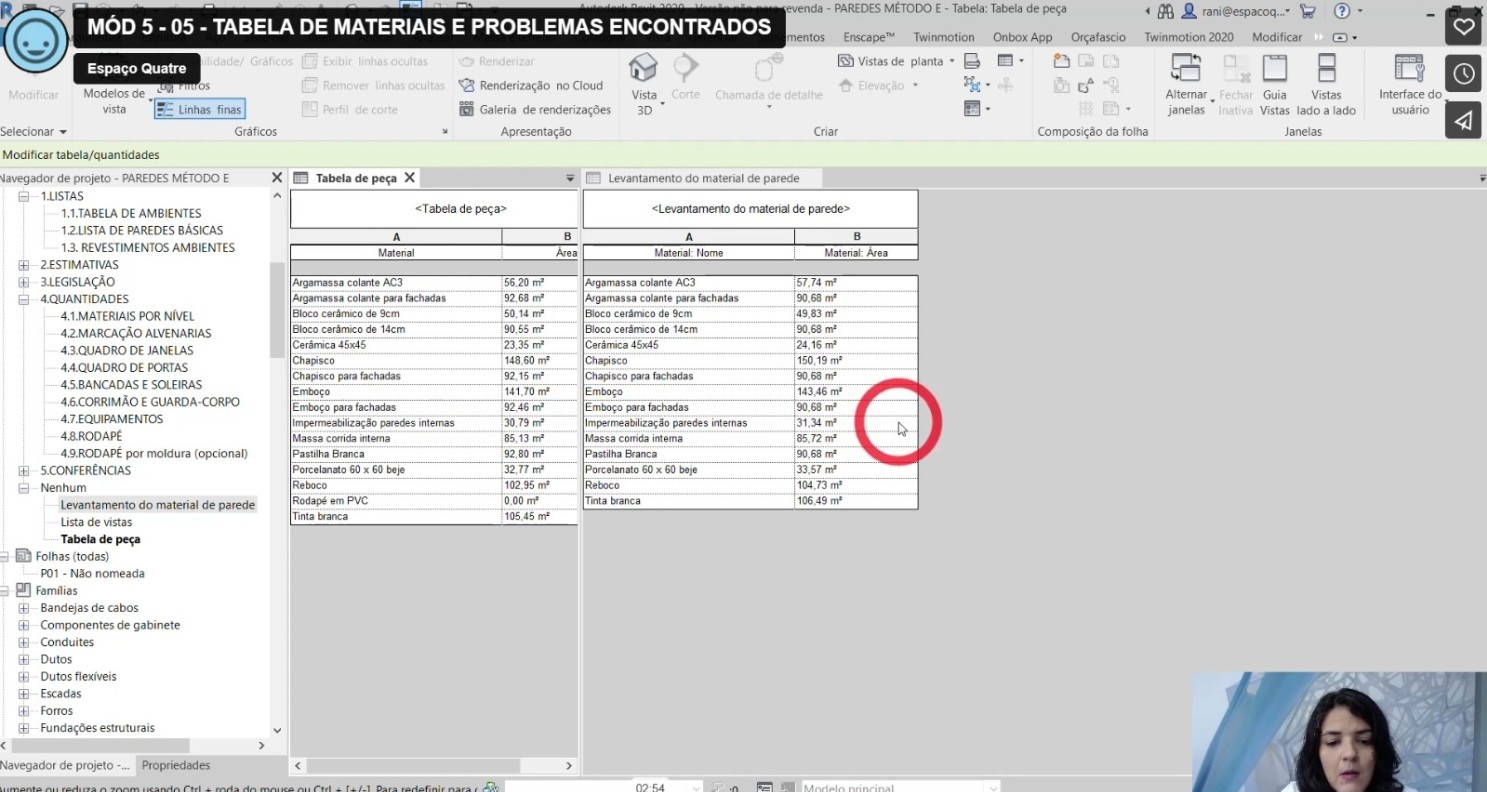Collapse the 4.QUANTIDADES tree node
Image resolution: width=1487 pixels, height=792 pixels.
tap(24, 299)
